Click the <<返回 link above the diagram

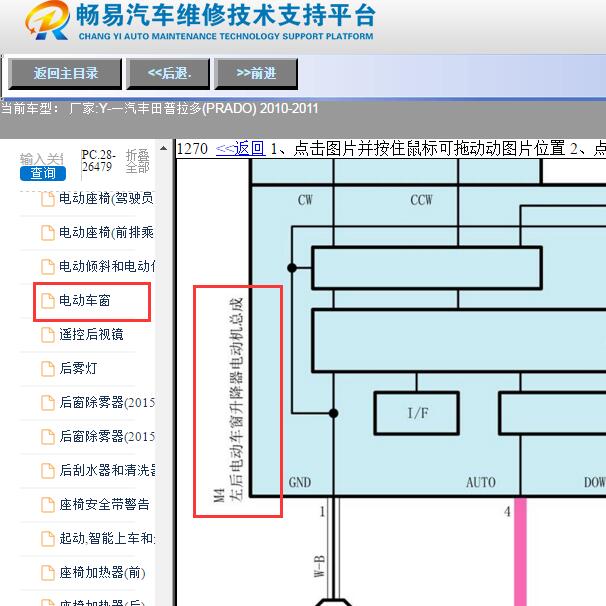point(240,149)
